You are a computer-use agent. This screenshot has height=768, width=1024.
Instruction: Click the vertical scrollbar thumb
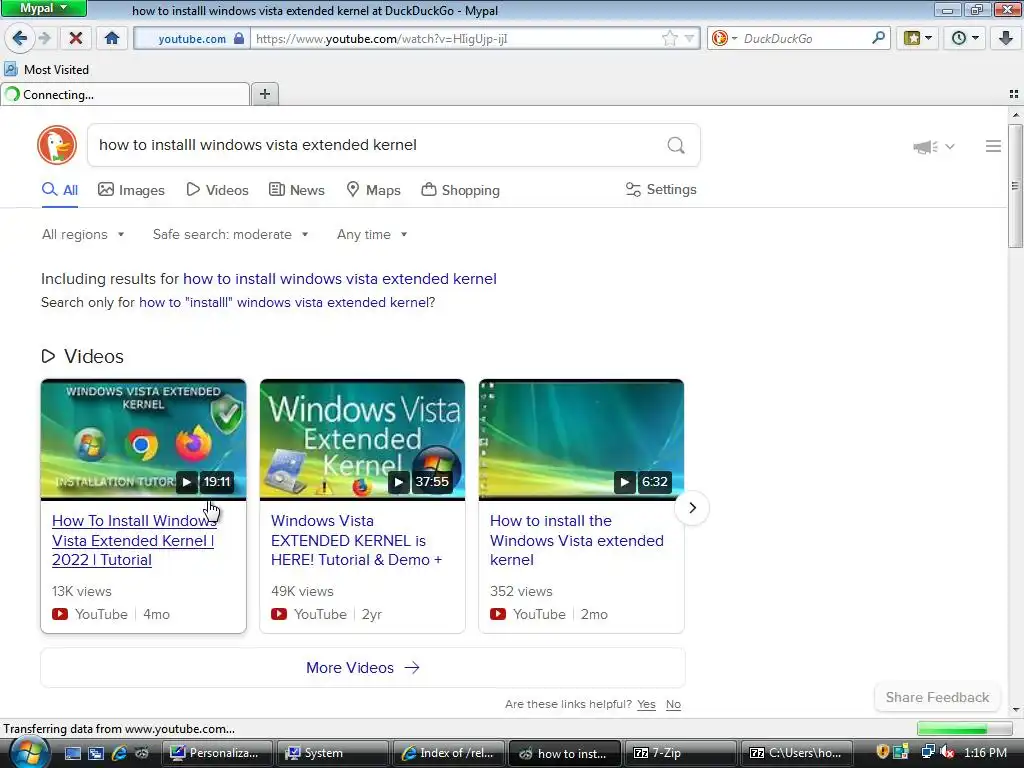(1016, 185)
